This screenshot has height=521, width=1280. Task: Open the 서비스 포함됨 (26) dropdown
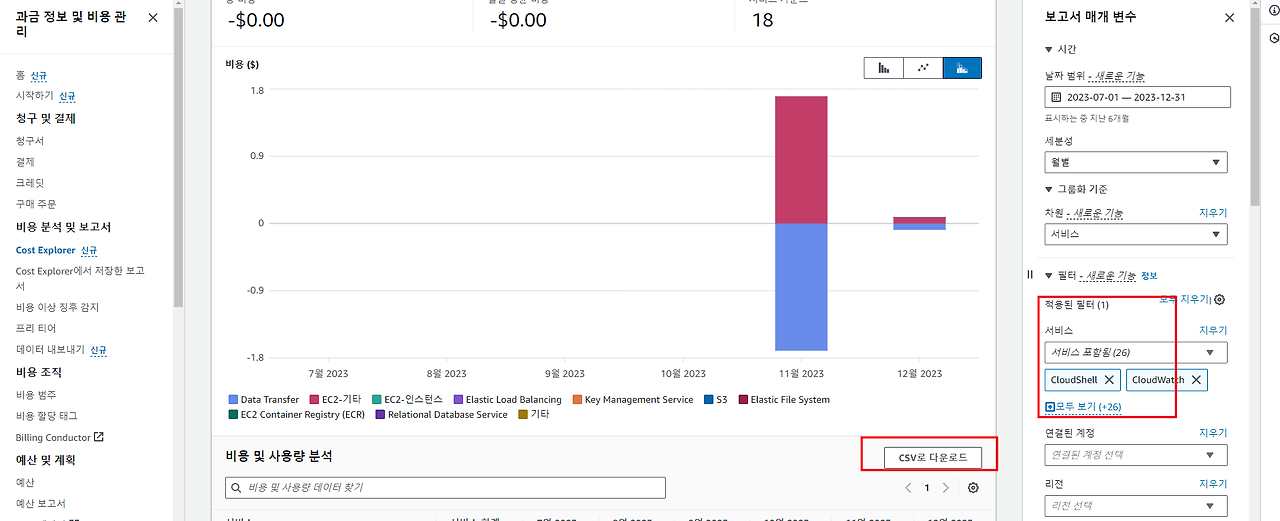pos(1136,352)
